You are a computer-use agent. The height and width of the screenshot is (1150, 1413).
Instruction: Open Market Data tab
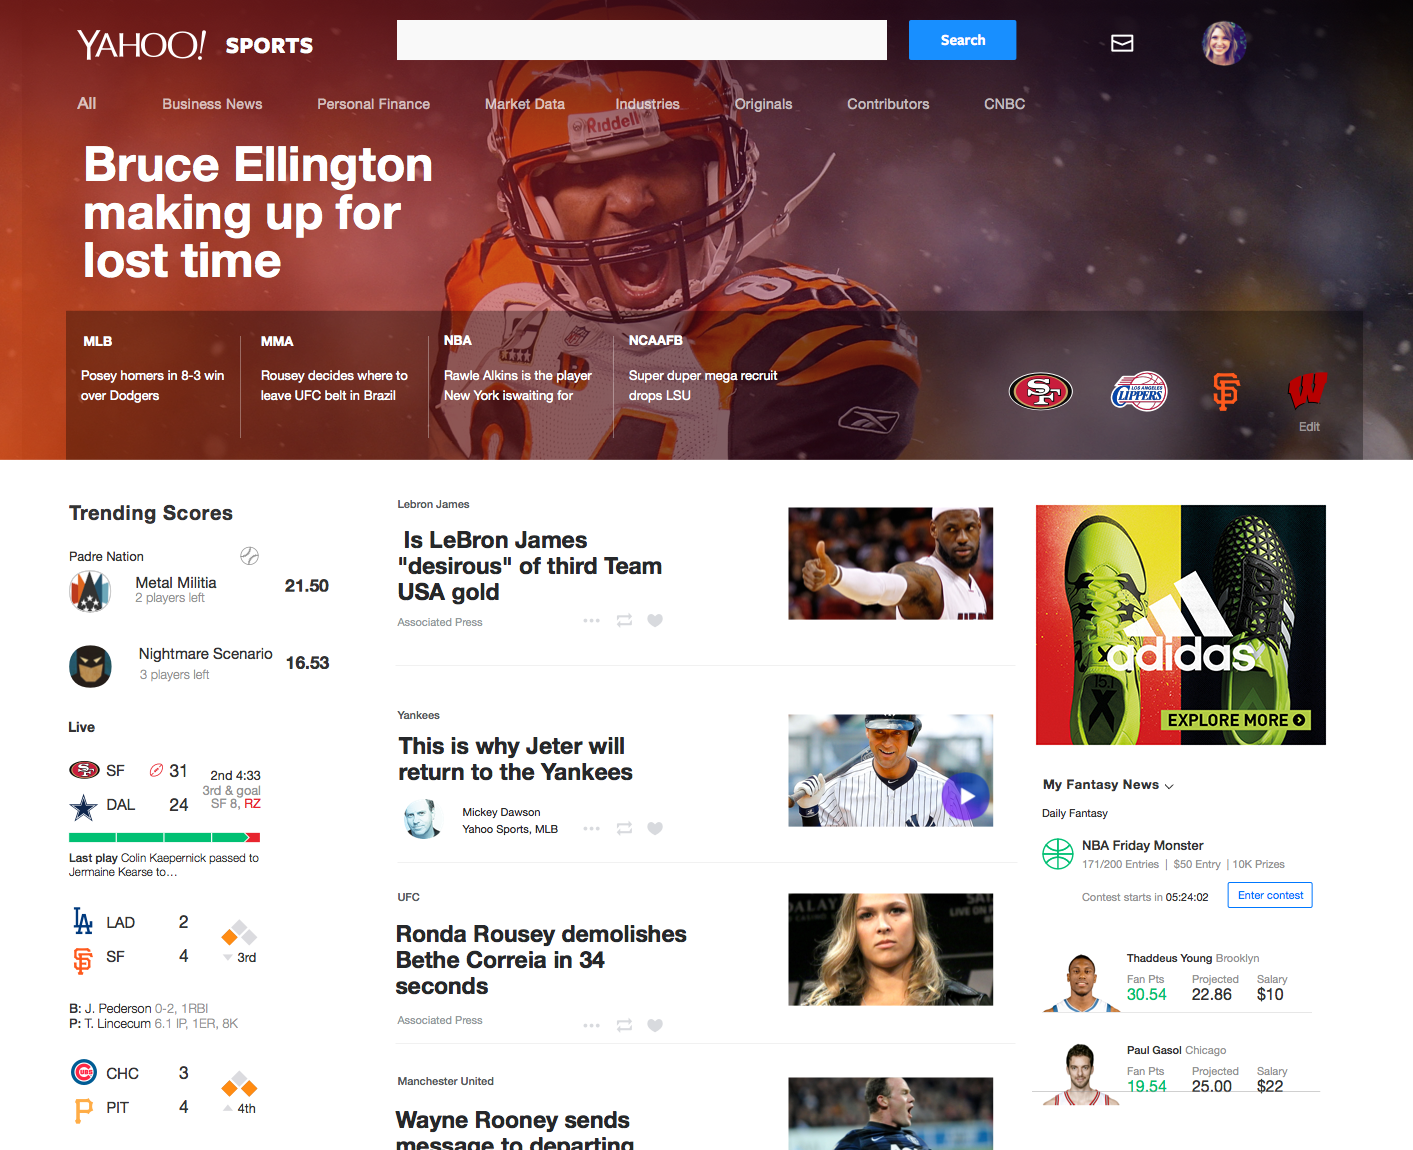[525, 104]
